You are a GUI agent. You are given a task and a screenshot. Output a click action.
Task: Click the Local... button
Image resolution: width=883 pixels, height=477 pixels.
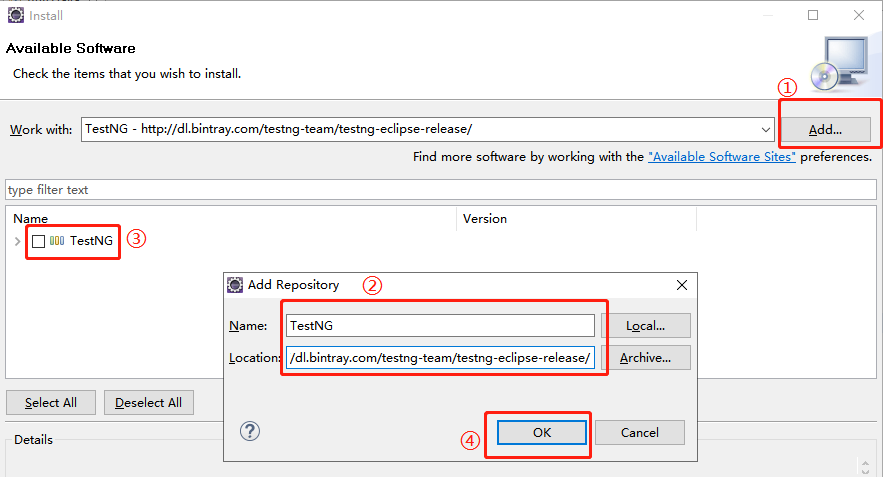click(x=645, y=326)
